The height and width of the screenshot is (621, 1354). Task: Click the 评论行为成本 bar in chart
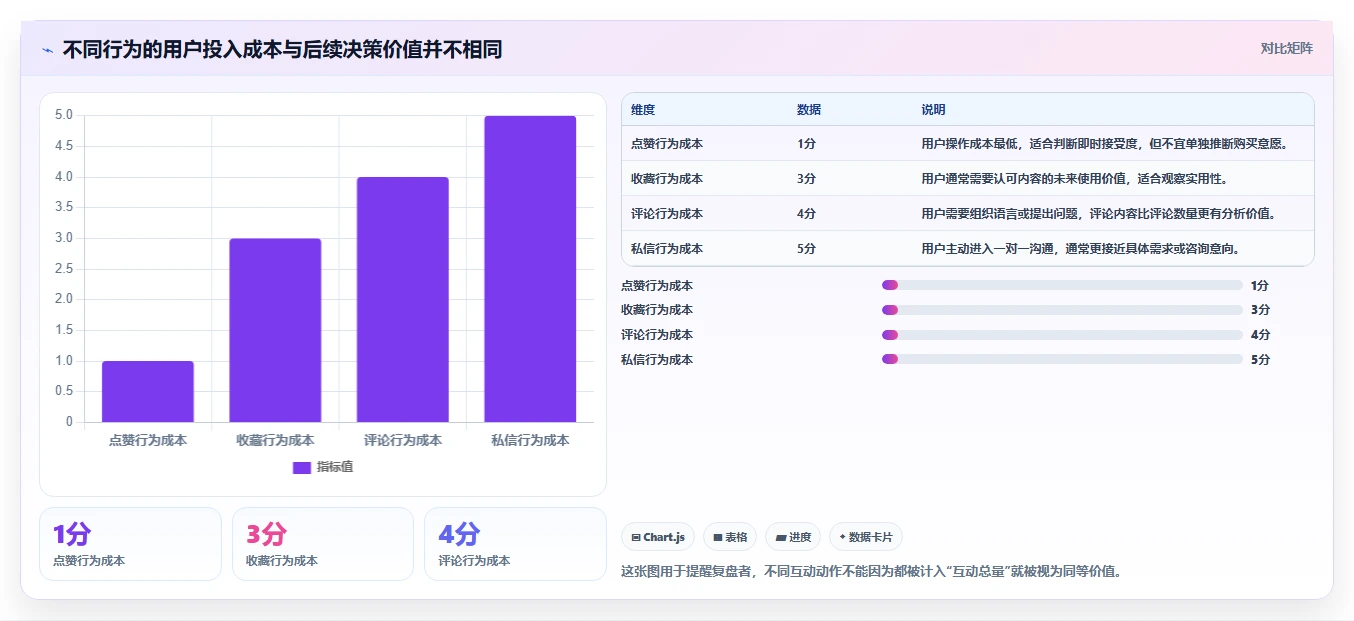coord(403,299)
